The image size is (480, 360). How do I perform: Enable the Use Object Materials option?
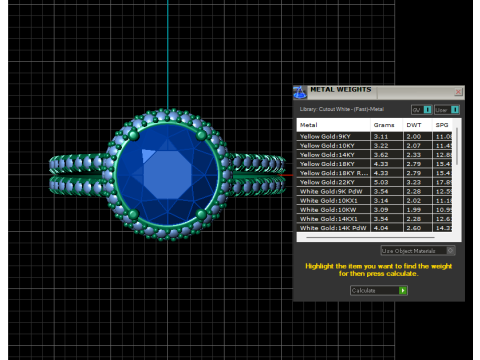coord(418,251)
